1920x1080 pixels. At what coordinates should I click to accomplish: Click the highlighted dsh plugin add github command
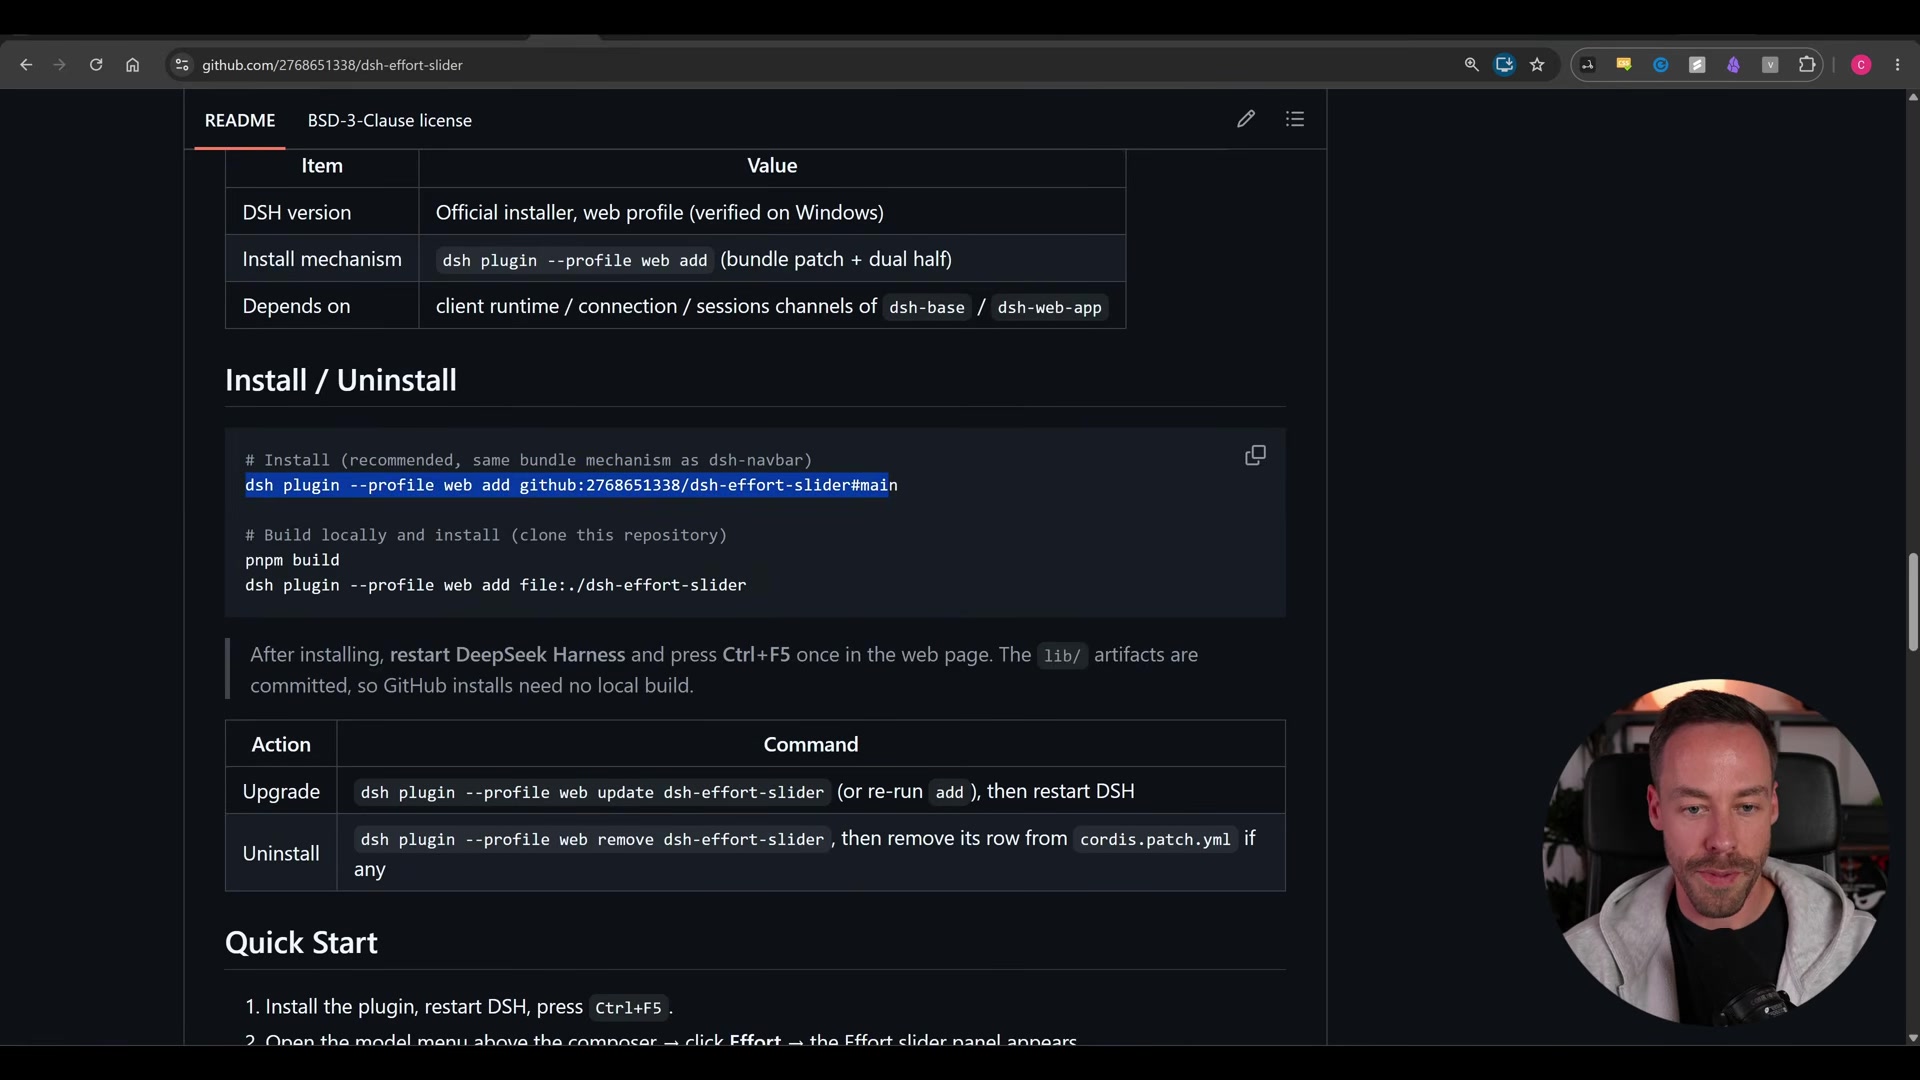pos(571,485)
